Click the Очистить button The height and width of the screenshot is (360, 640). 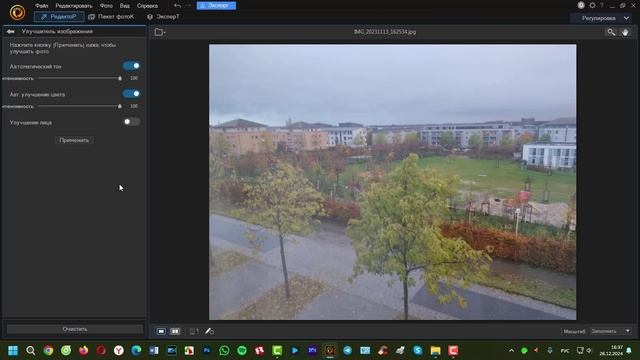click(x=75, y=329)
